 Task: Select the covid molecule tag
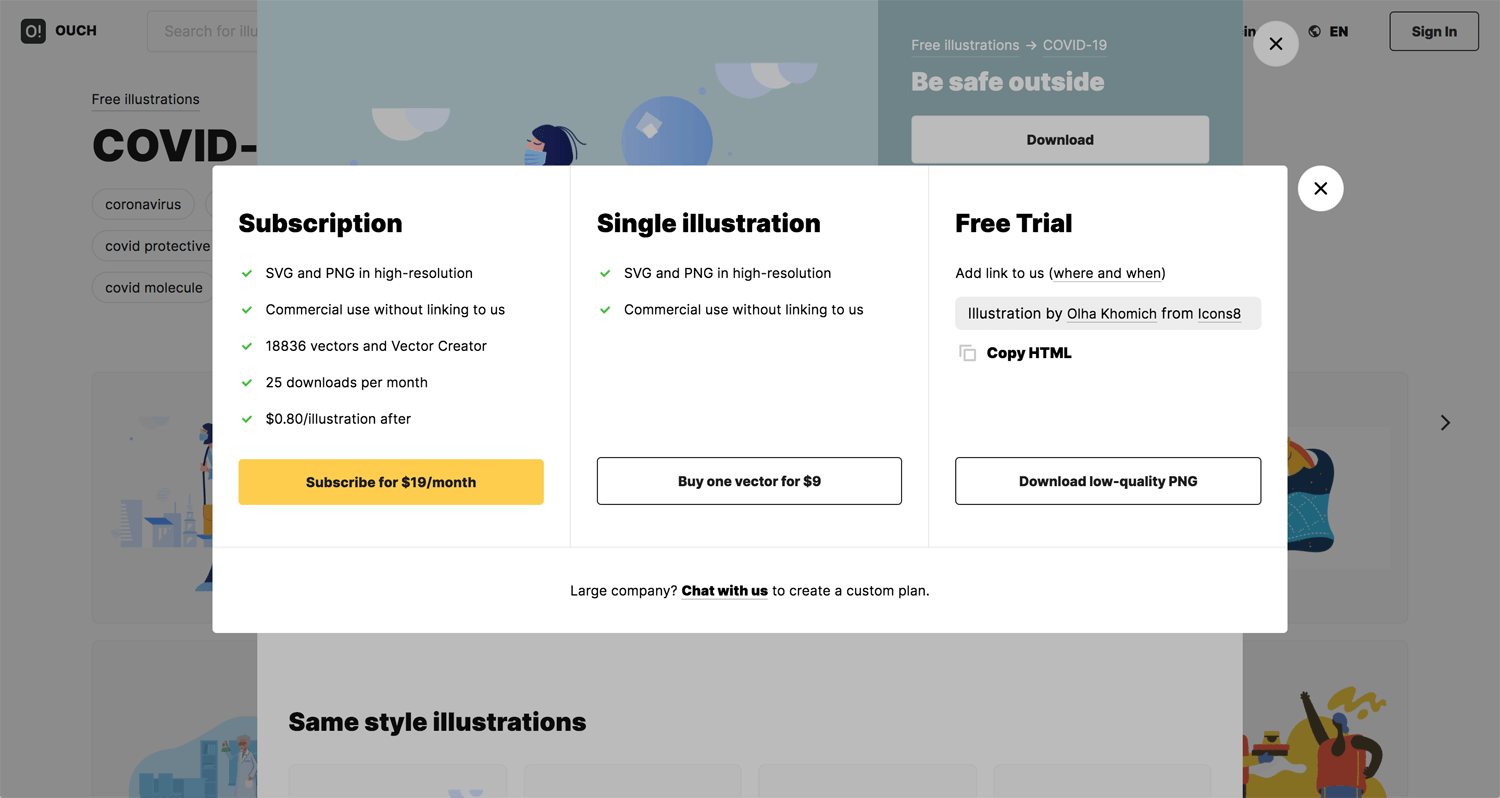[x=154, y=288]
